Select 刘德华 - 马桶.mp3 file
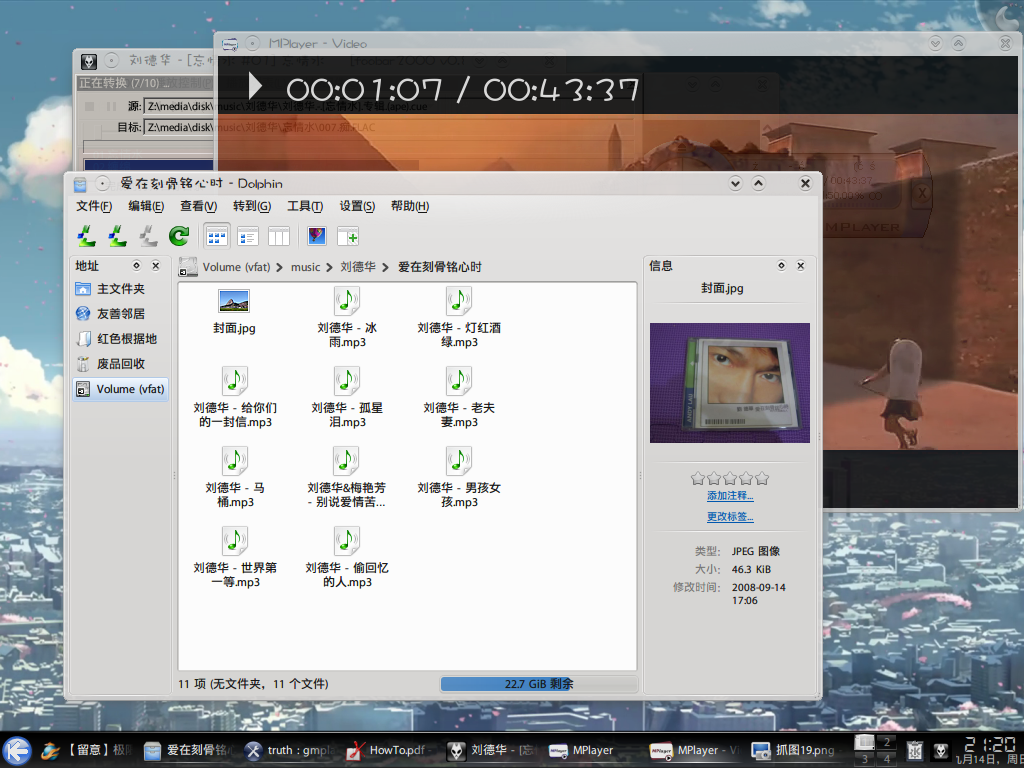1024x768 pixels. pos(234,477)
